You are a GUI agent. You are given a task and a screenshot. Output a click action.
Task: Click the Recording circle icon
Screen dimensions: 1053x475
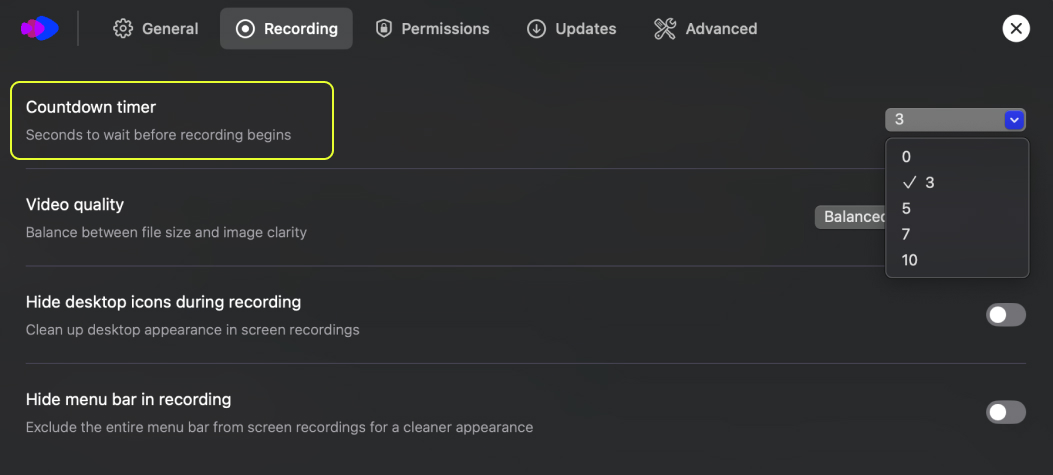245,29
